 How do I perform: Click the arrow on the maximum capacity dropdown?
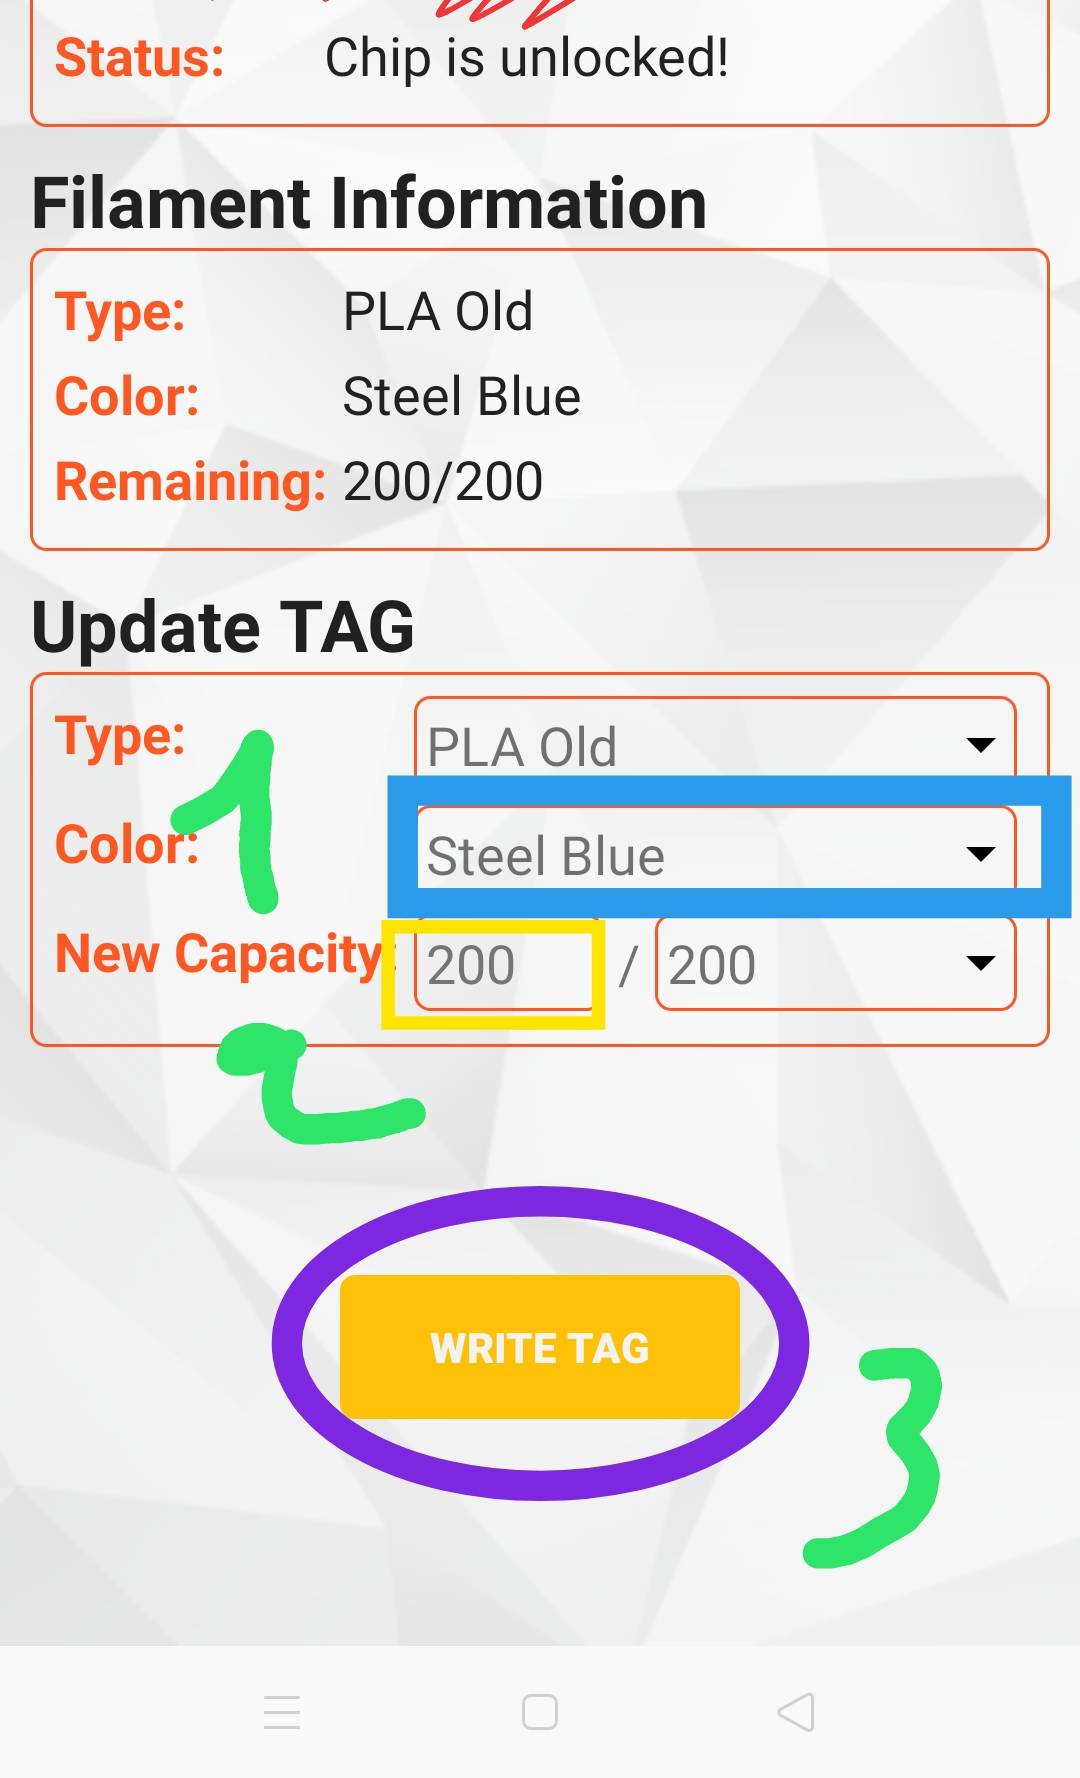pos(980,963)
